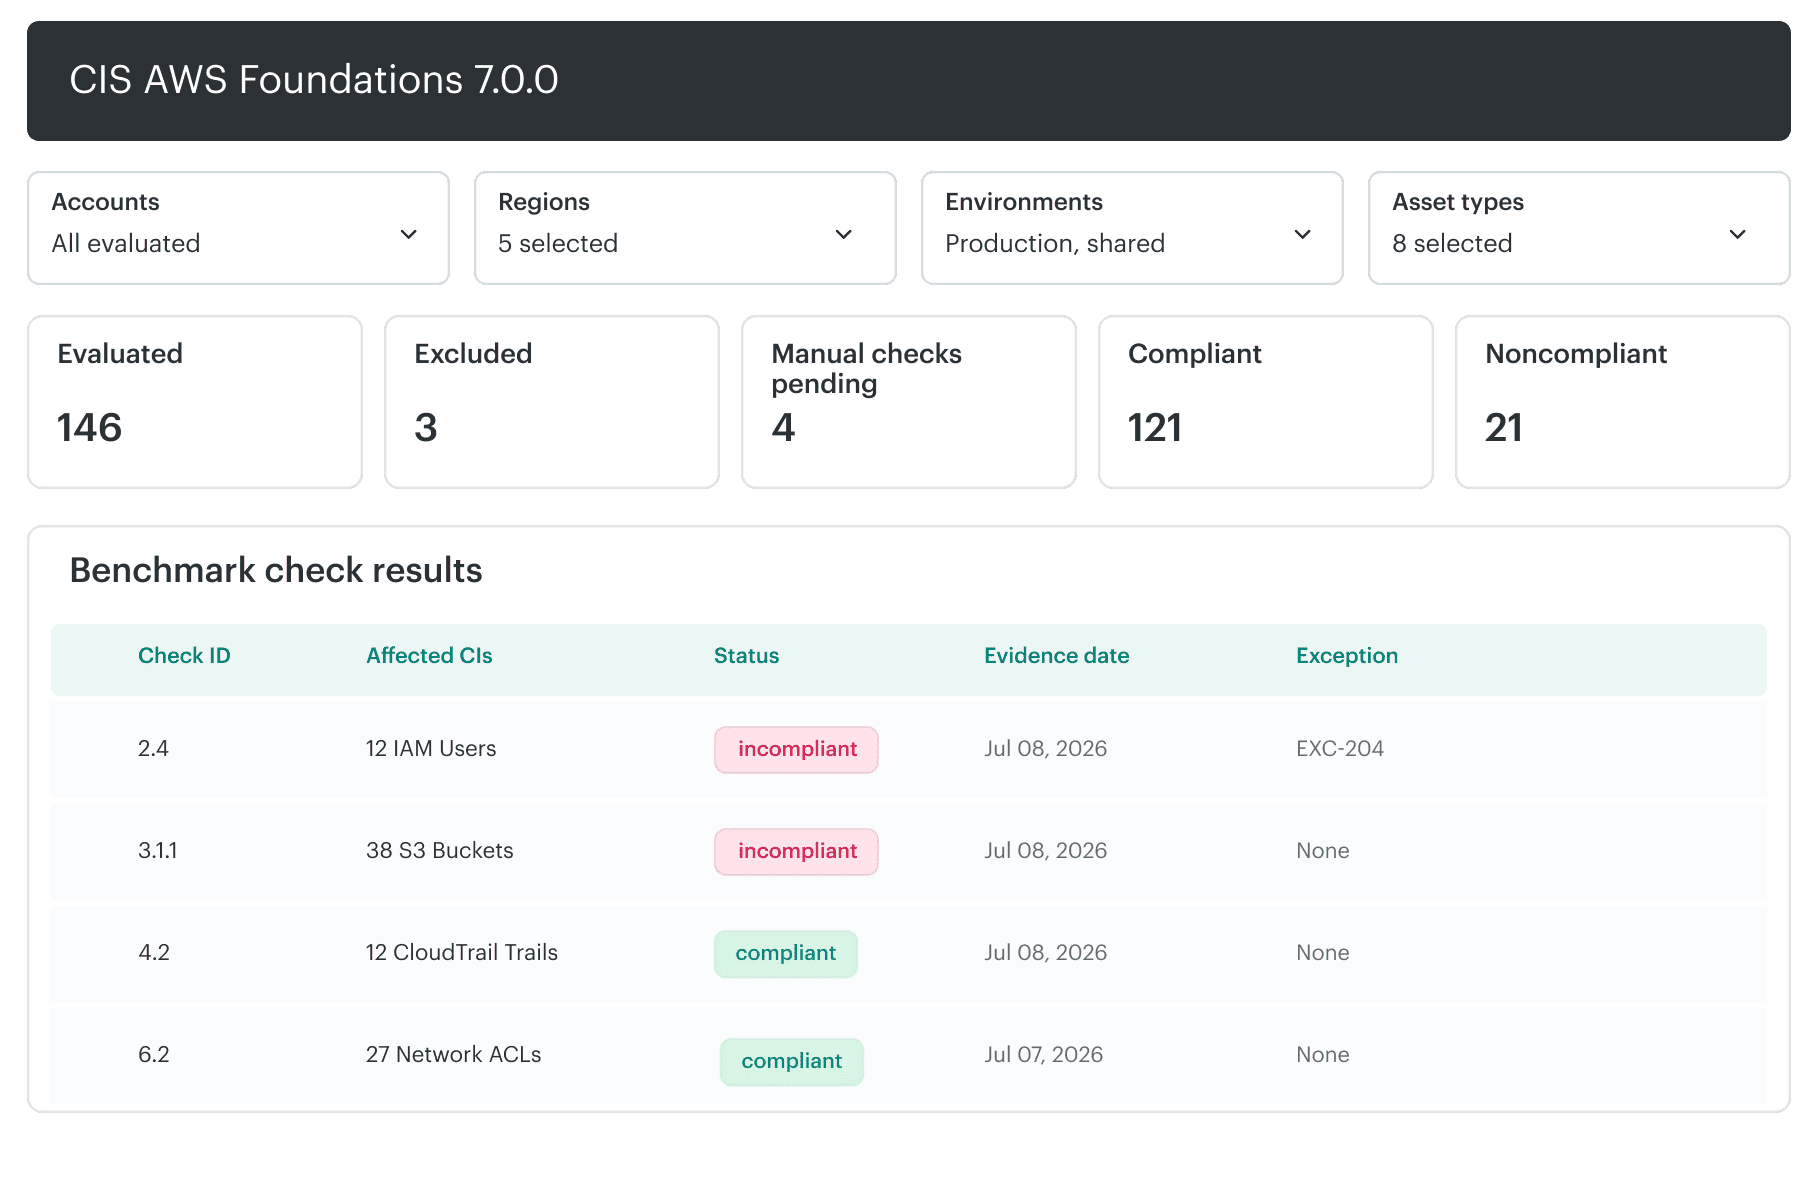
Task: Click the Benchmark check results heading
Action: coord(276,570)
